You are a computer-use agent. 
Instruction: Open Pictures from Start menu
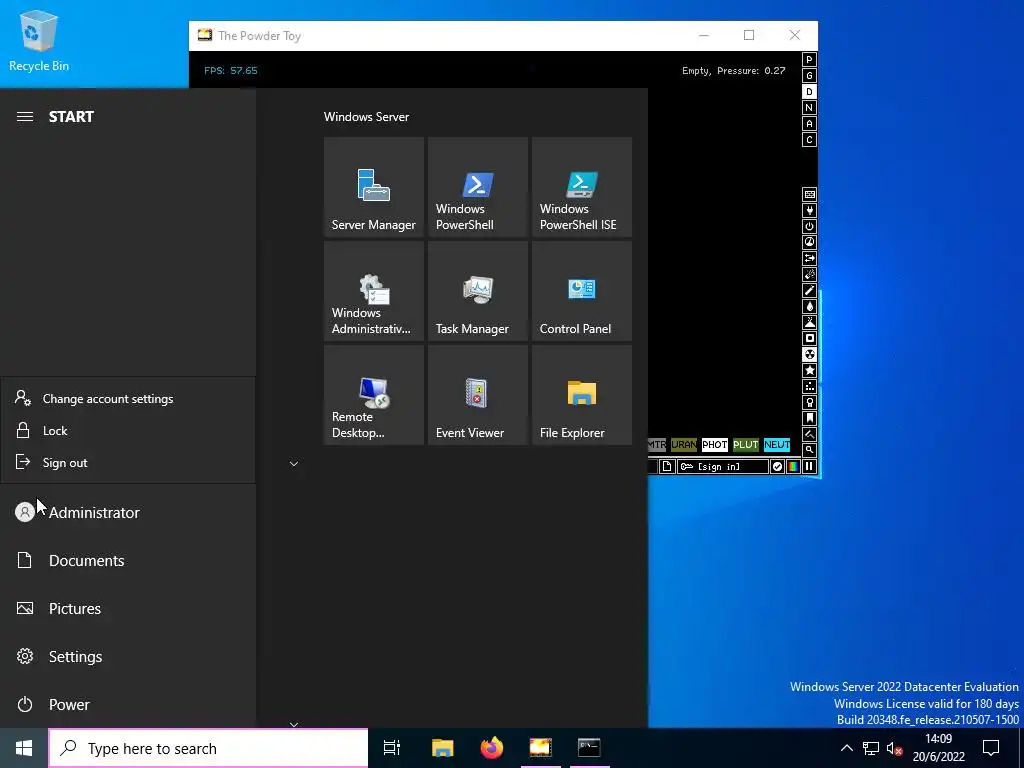coord(128,609)
